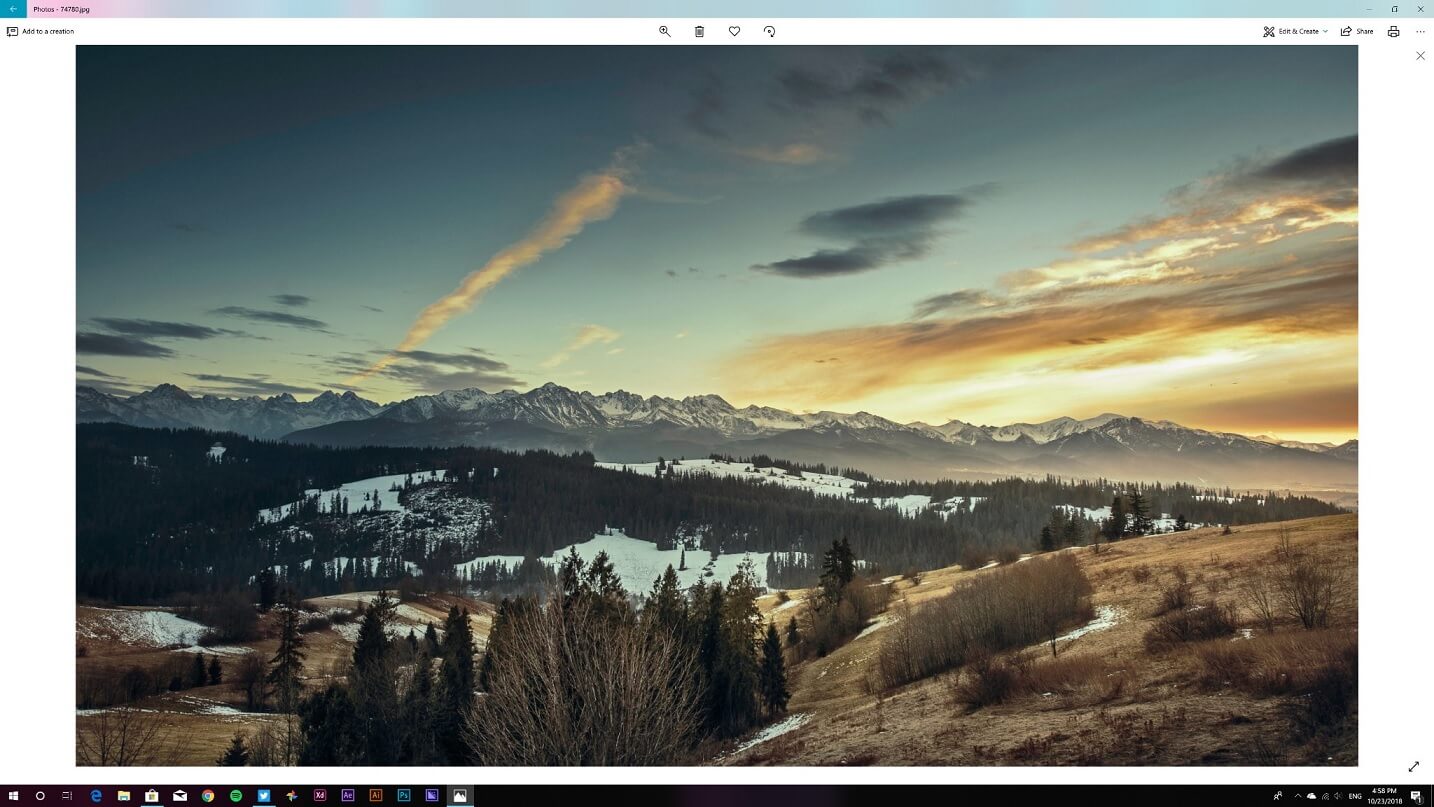This screenshot has height=807, width=1434.
Task: Open the See more ellipsis menu
Action: pyautogui.click(x=1420, y=31)
